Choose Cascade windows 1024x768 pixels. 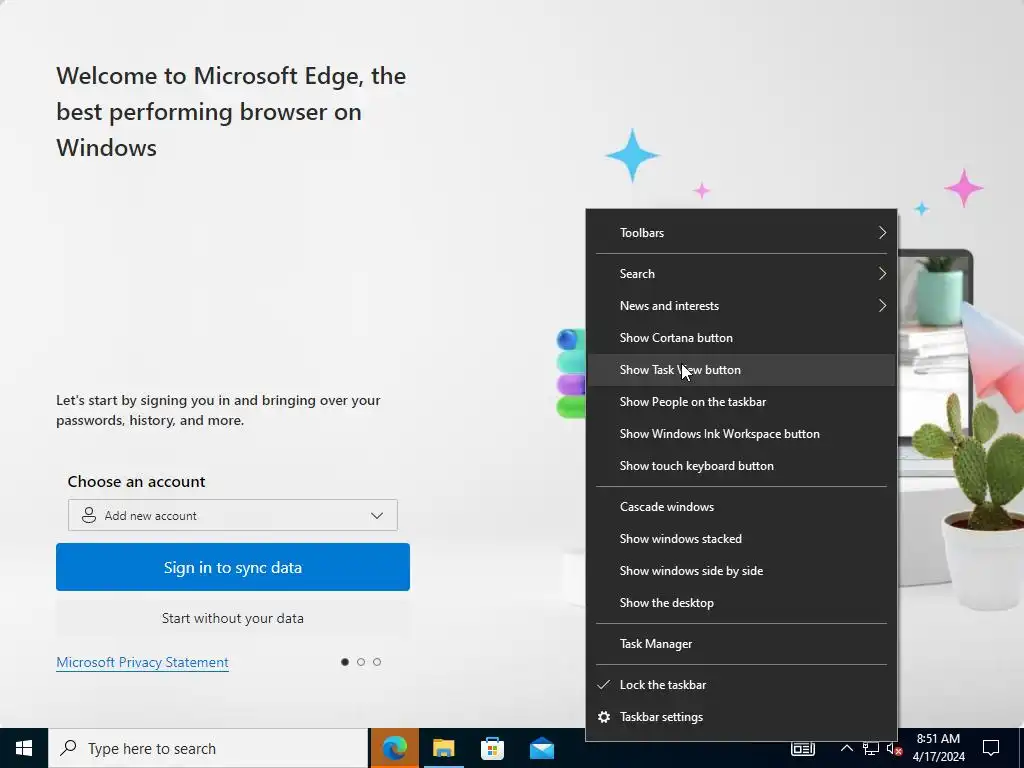(x=741, y=507)
